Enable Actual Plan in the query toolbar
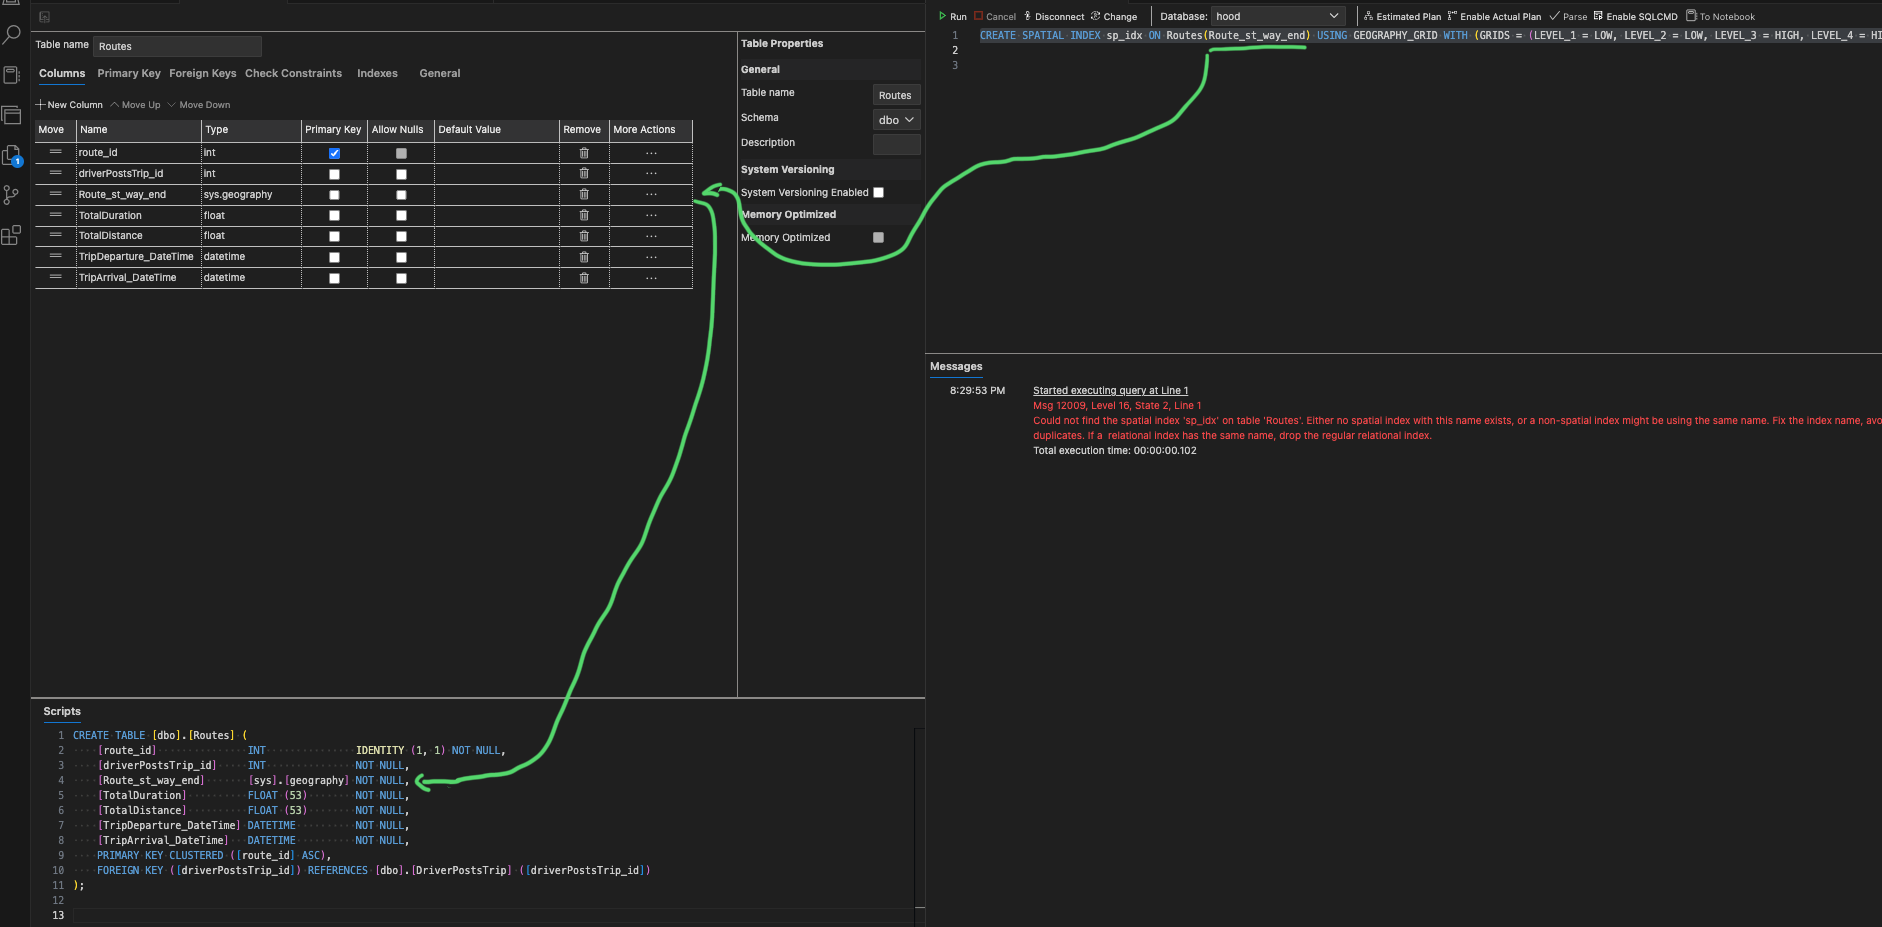This screenshot has width=1882, height=927. point(1494,16)
